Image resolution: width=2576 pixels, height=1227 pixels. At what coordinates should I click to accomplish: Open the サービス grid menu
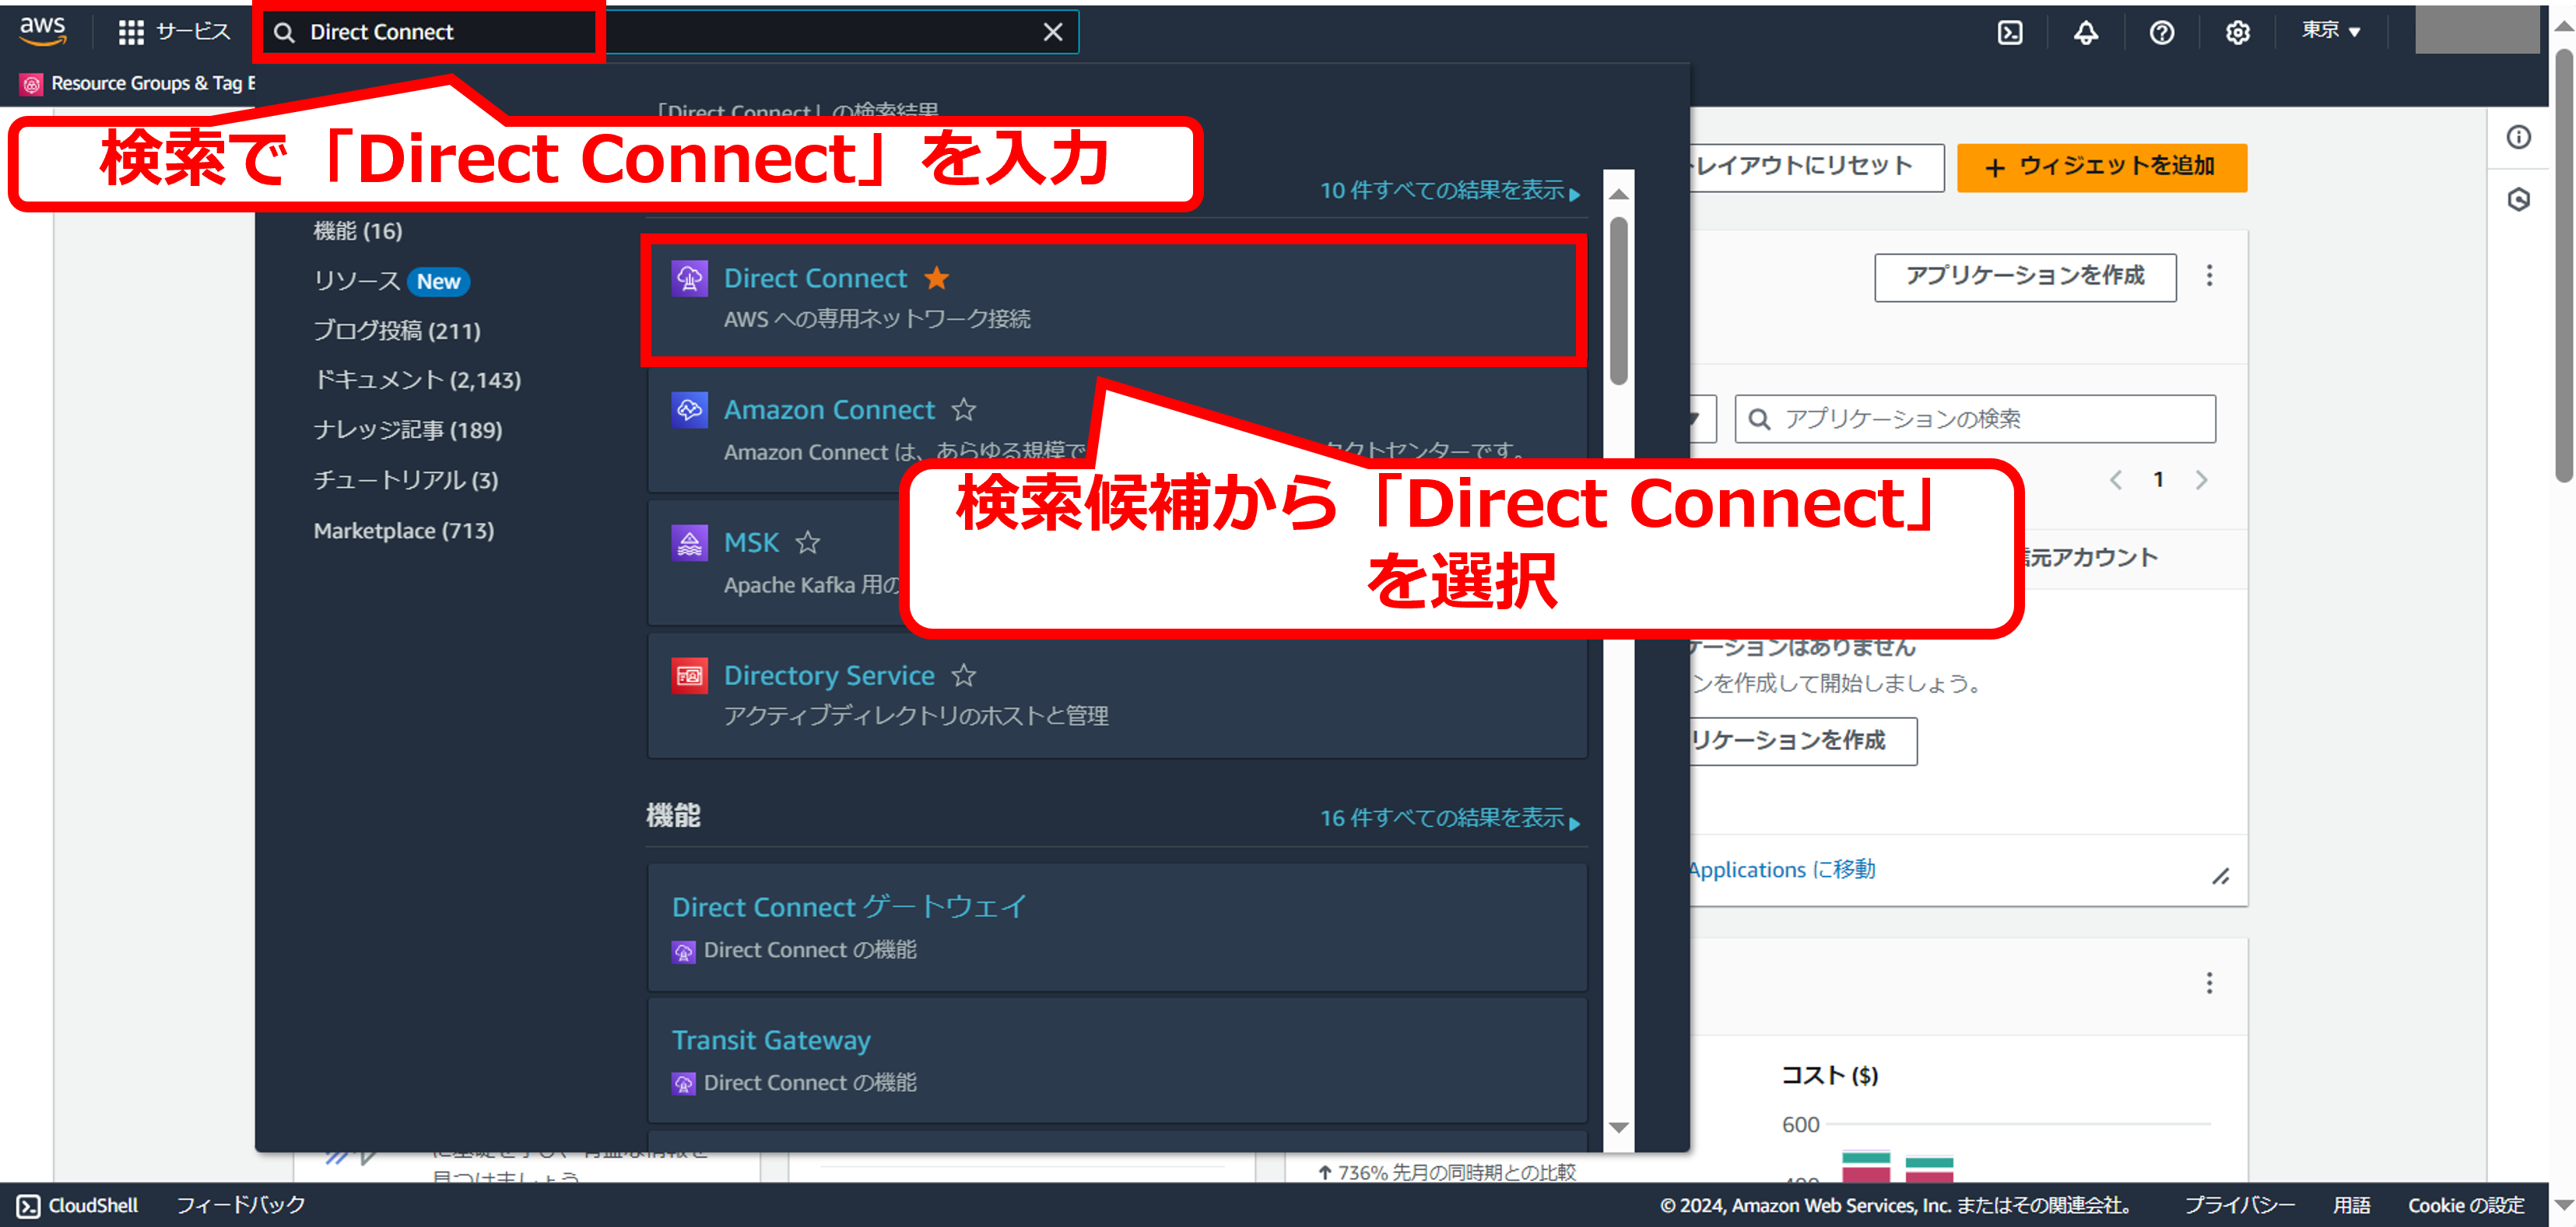coord(174,32)
